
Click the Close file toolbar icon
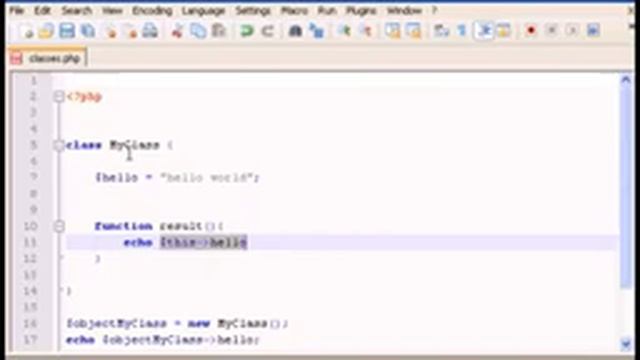click(111, 31)
